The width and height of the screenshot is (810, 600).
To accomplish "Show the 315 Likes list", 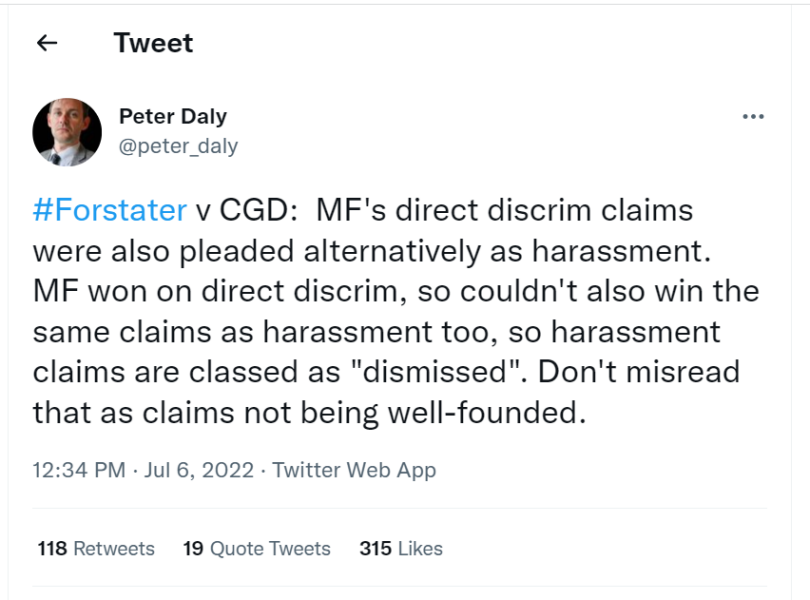I will point(400,548).
